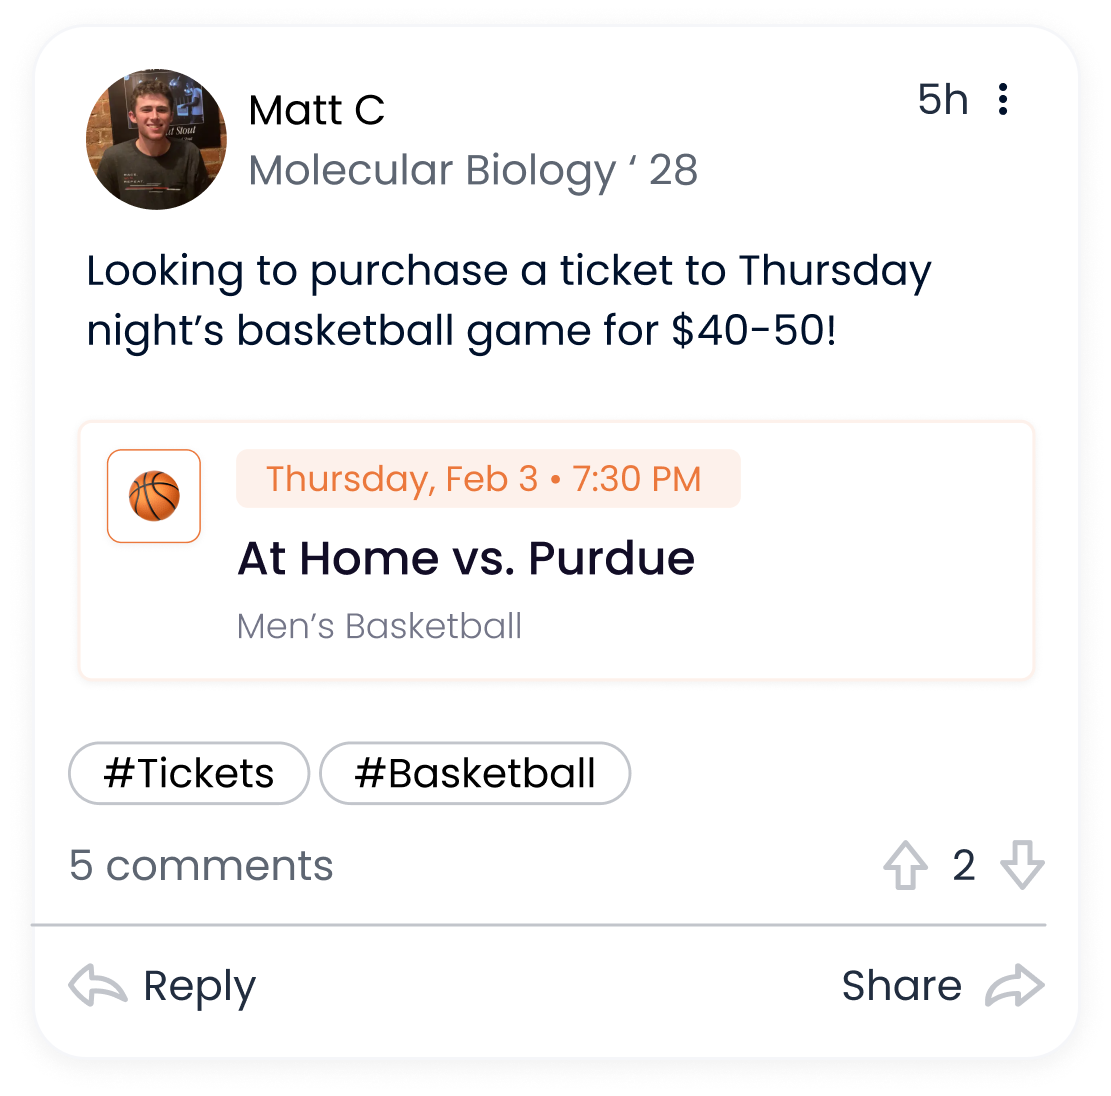Click the Share label
The height and width of the screenshot is (1096, 1111).
coord(901,985)
